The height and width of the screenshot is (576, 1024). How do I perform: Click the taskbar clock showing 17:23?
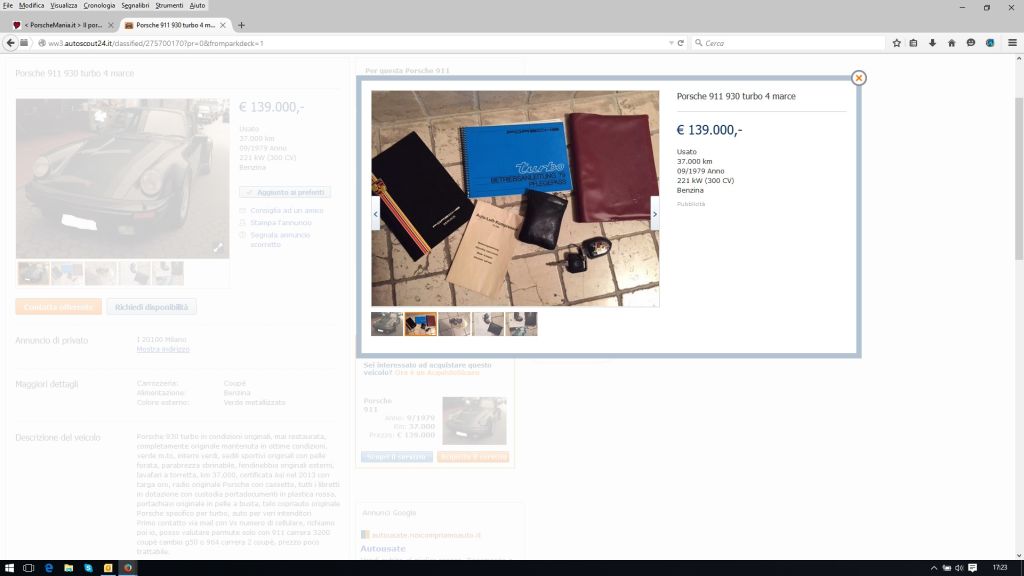tap(1000, 568)
